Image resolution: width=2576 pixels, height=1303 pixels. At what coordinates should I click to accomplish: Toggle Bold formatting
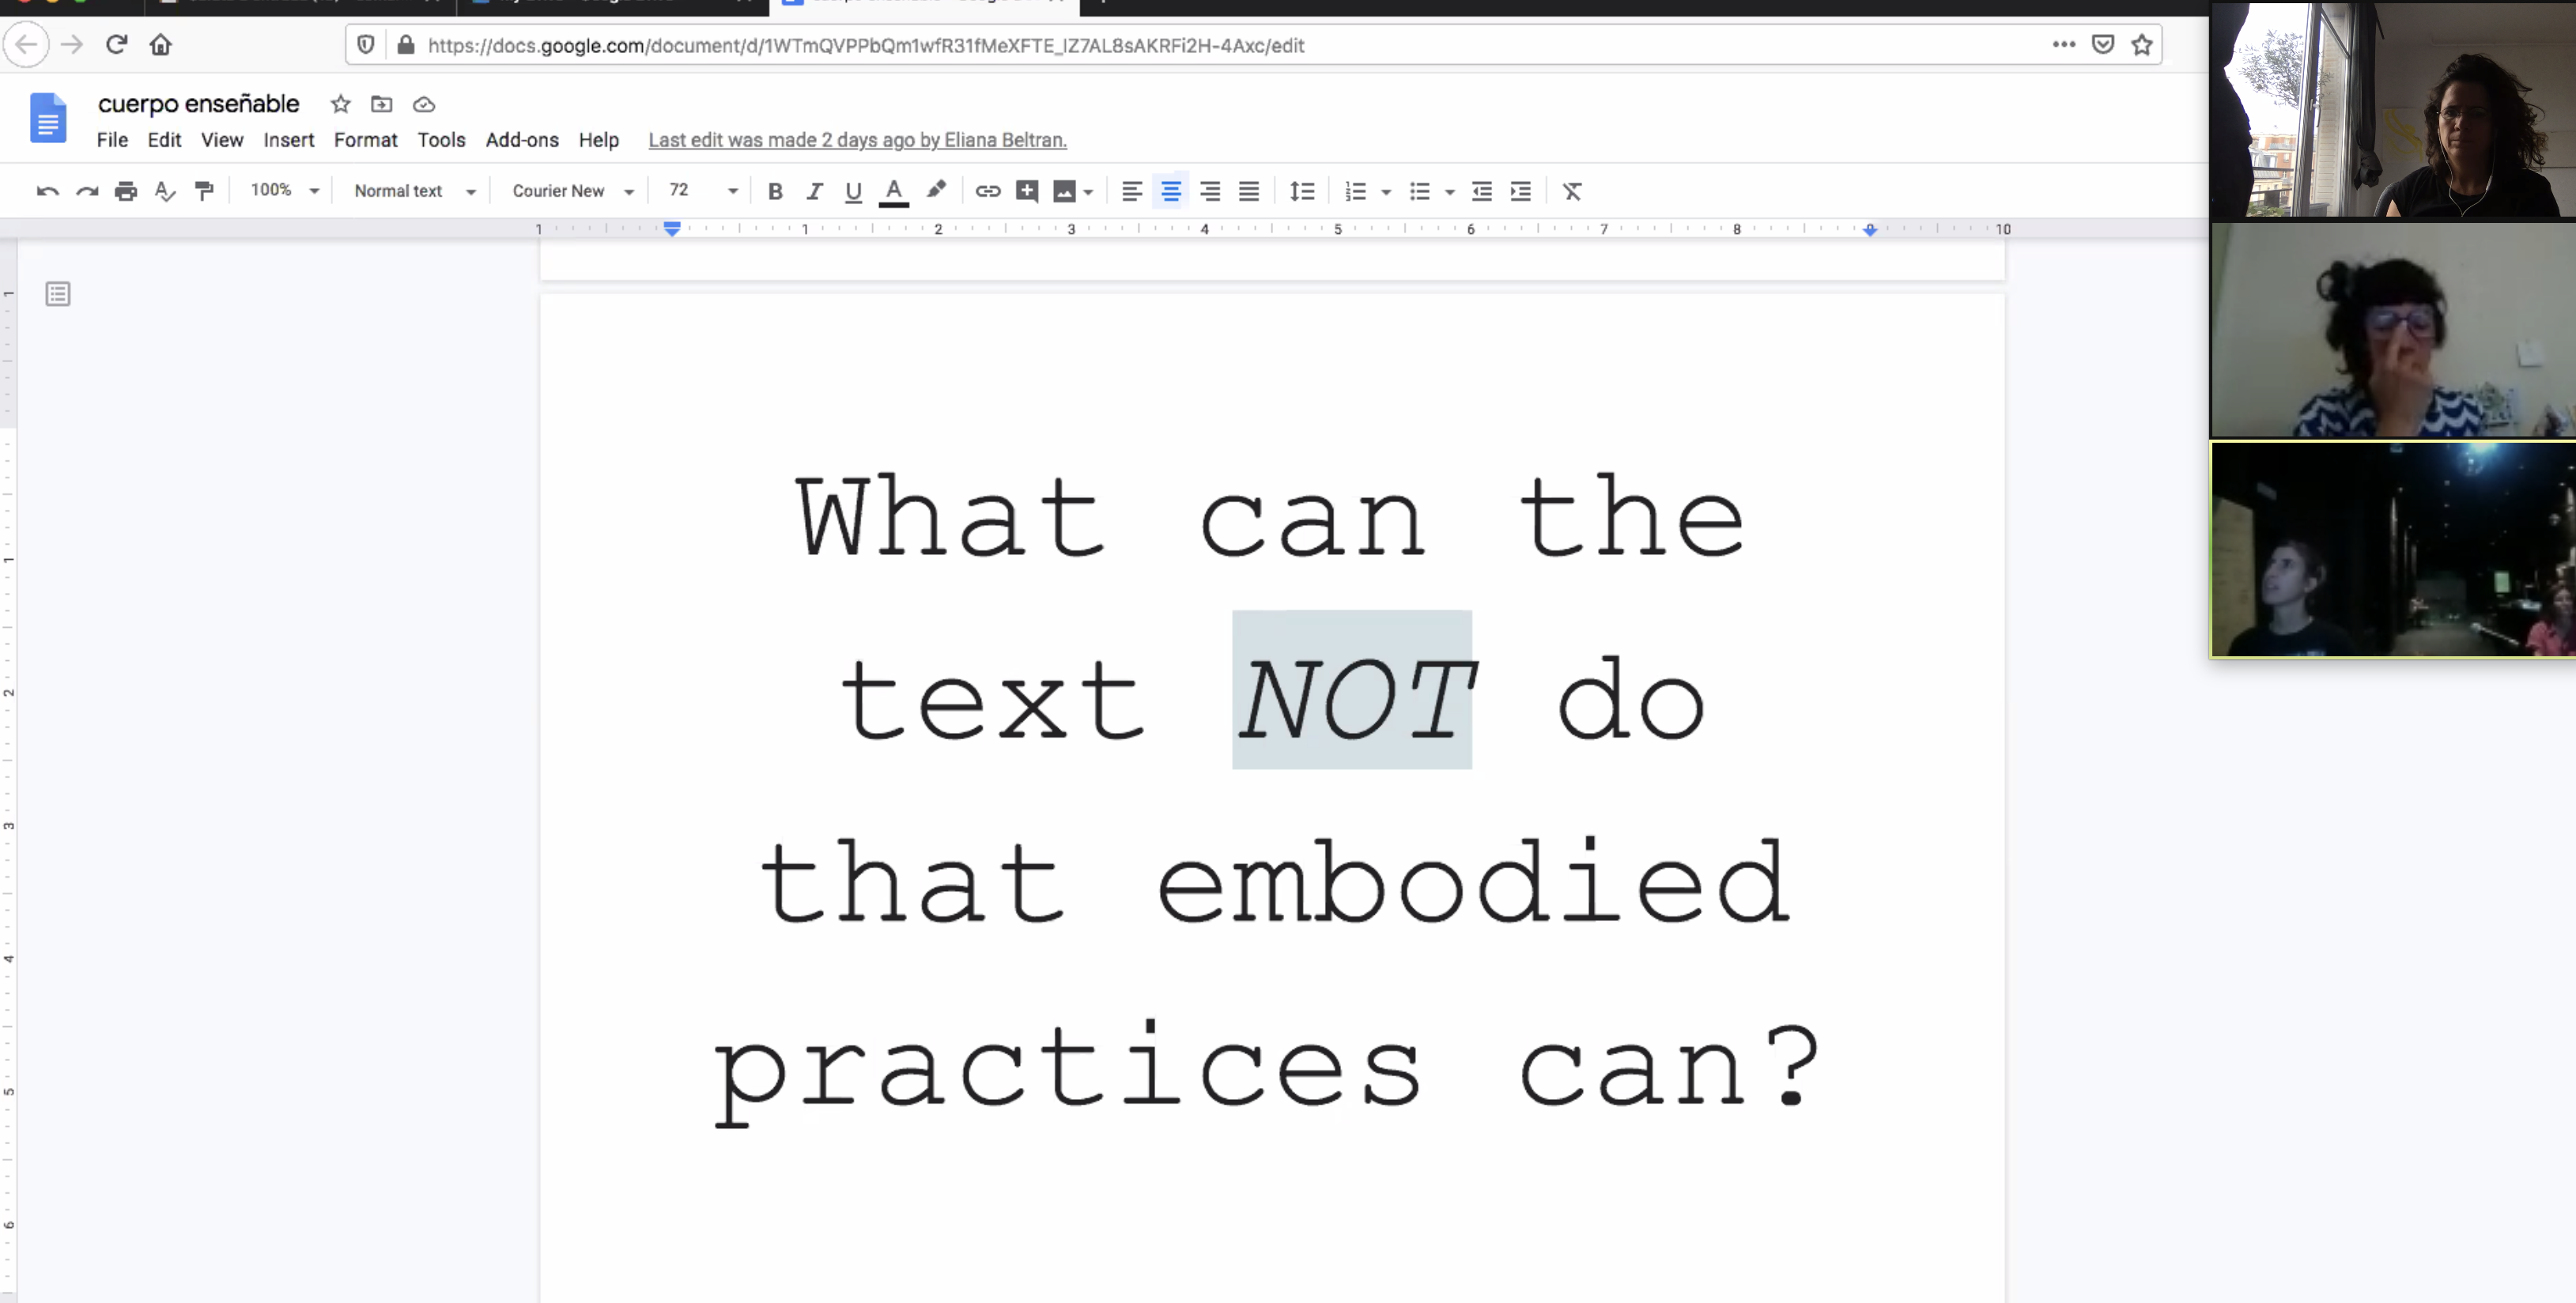point(774,191)
